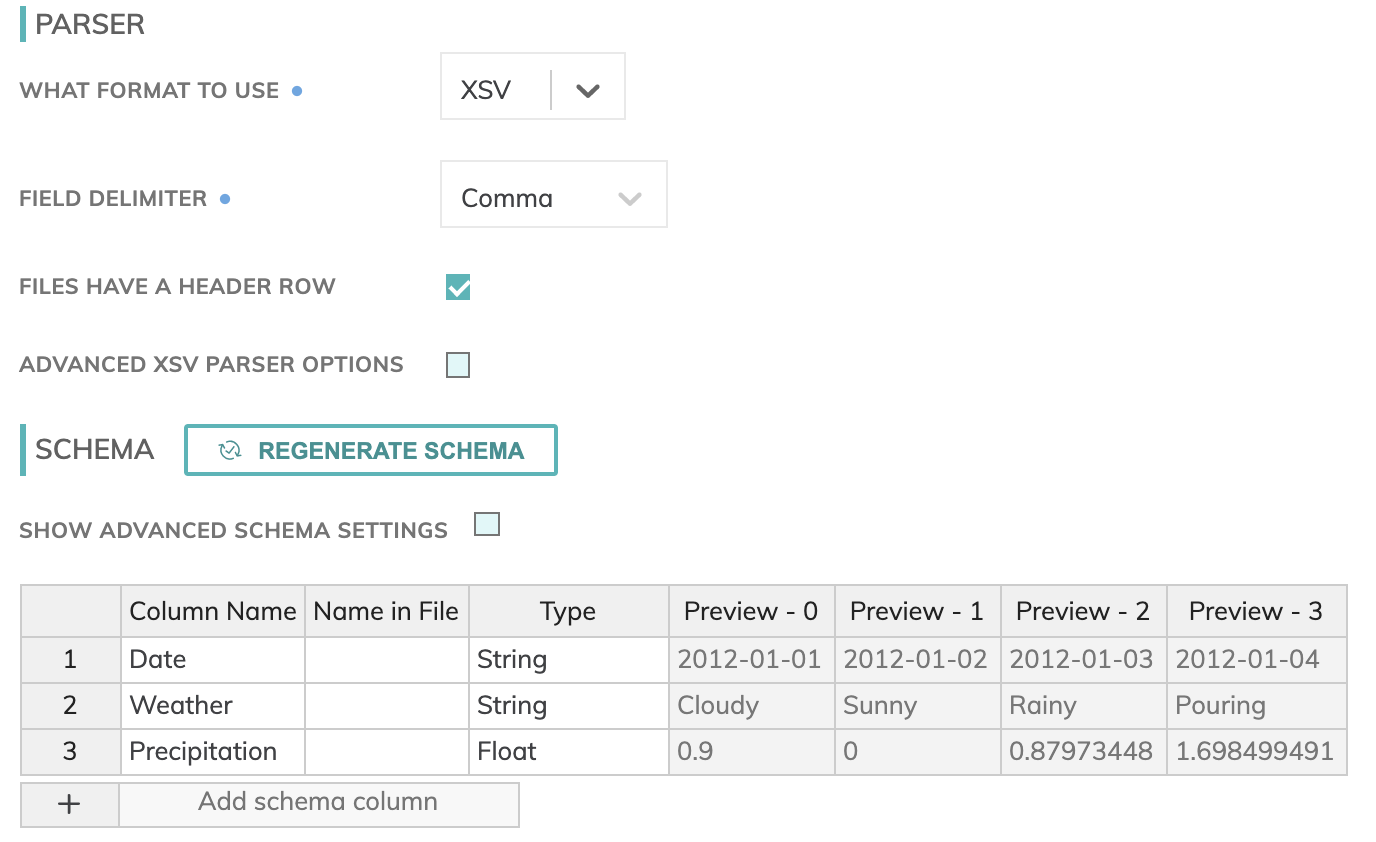This screenshot has width=1376, height=842.
Task: Click the info dot beside What Format To Use
Action: tap(297, 91)
